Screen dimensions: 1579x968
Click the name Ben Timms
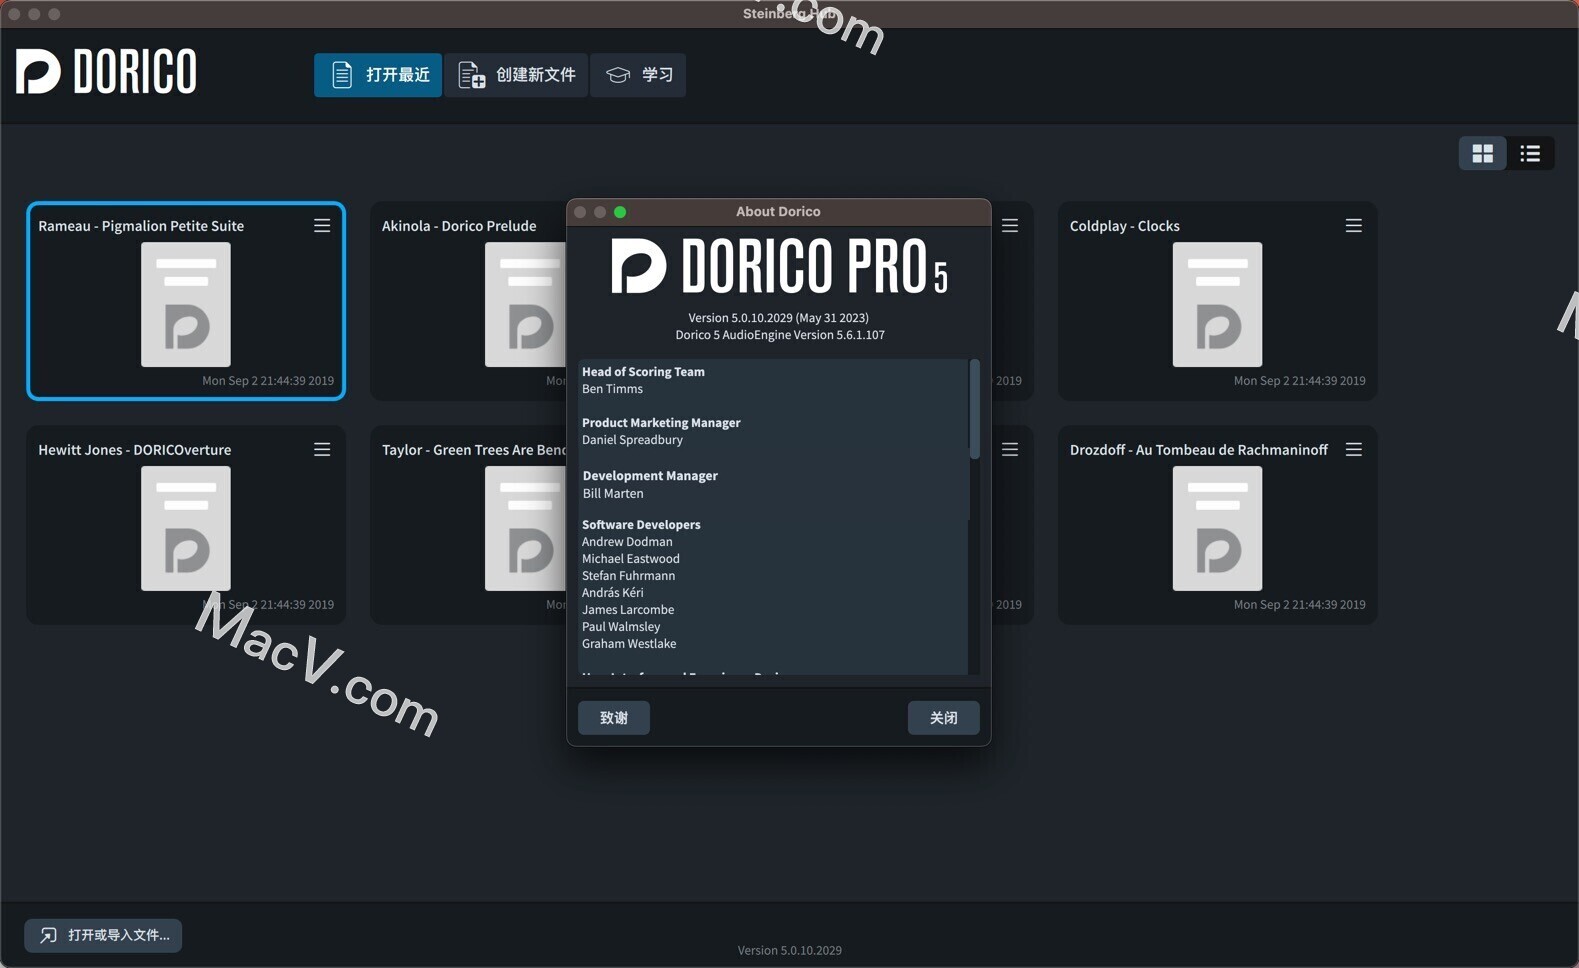coord(612,389)
